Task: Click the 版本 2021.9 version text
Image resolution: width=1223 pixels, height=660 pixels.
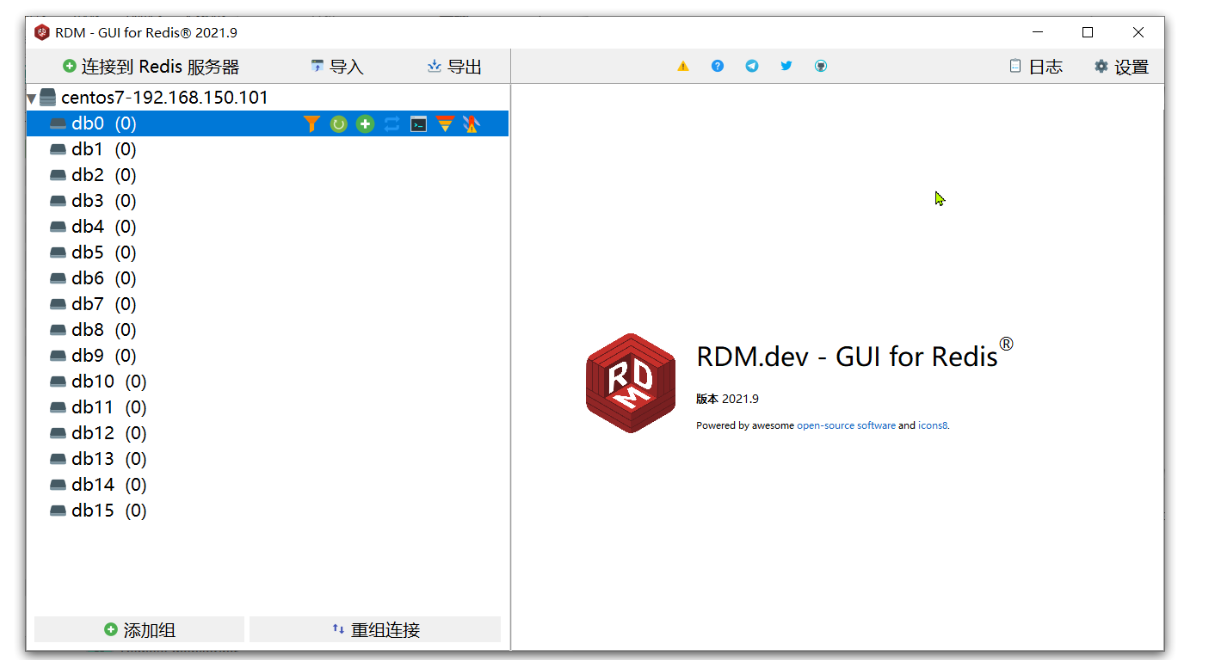Action: 727,399
